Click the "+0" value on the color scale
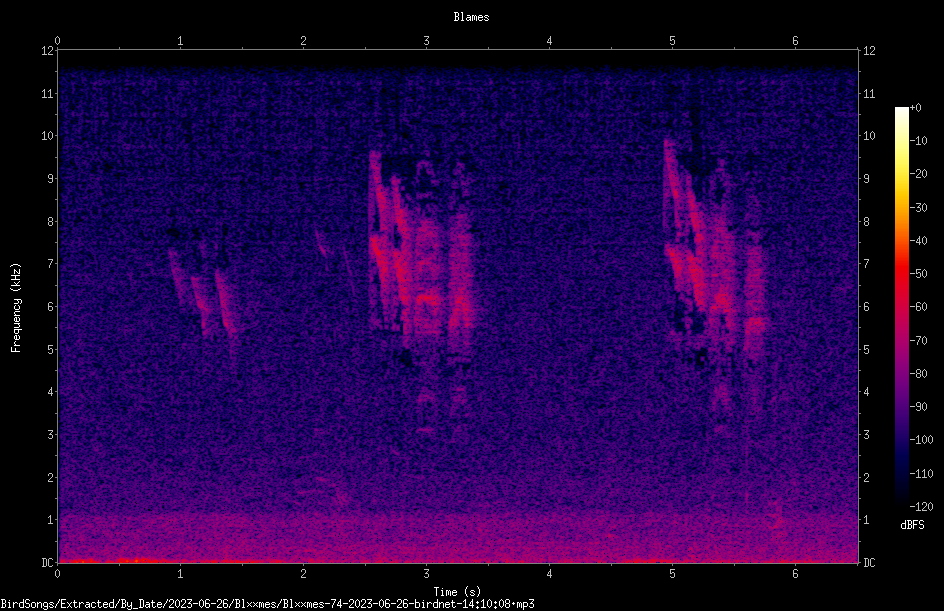Image resolution: width=944 pixels, height=611 pixels. pos(916,108)
